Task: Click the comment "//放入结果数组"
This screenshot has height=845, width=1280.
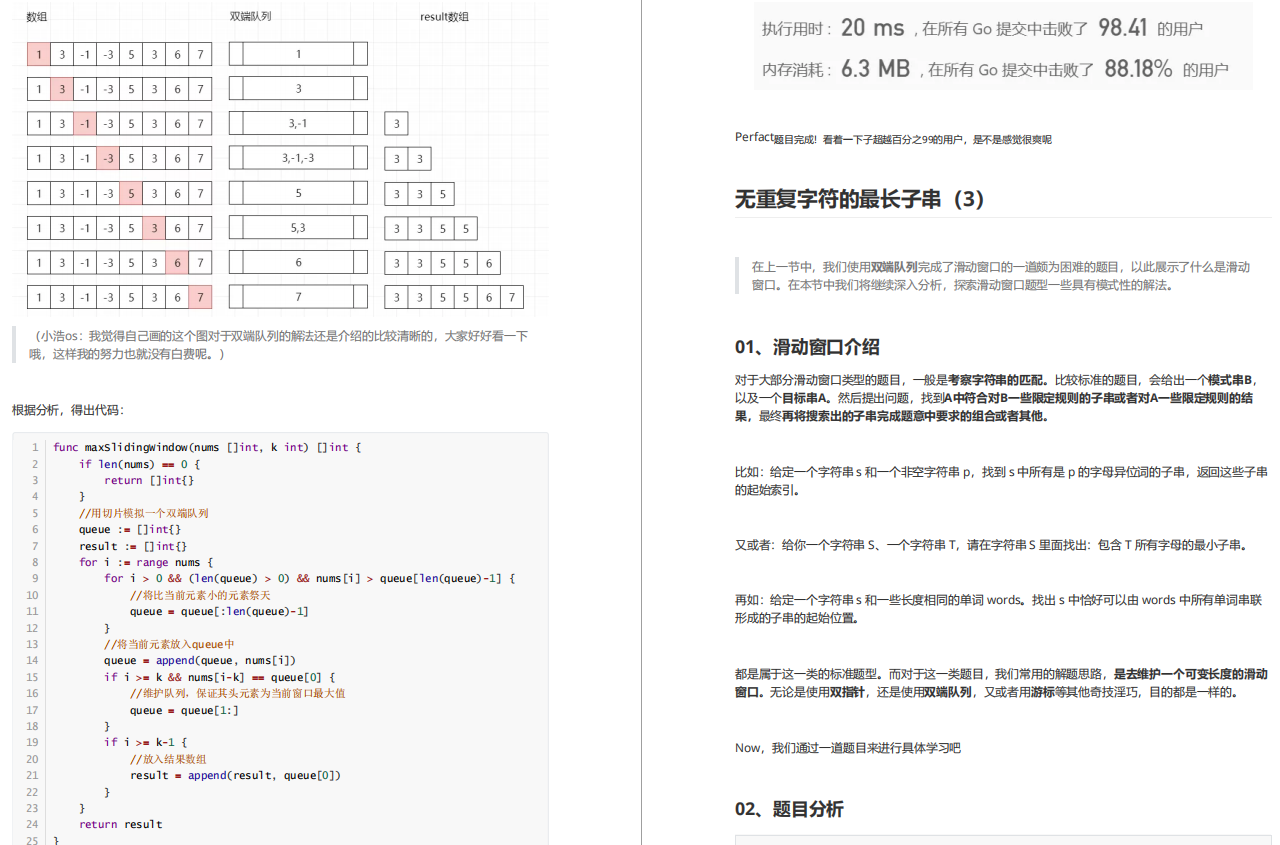Action: click(168, 759)
